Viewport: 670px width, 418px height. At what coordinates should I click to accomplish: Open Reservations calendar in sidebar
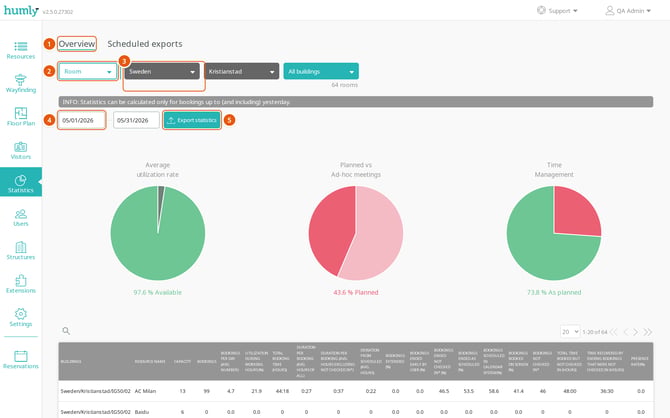pyautogui.click(x=21, y=359)
